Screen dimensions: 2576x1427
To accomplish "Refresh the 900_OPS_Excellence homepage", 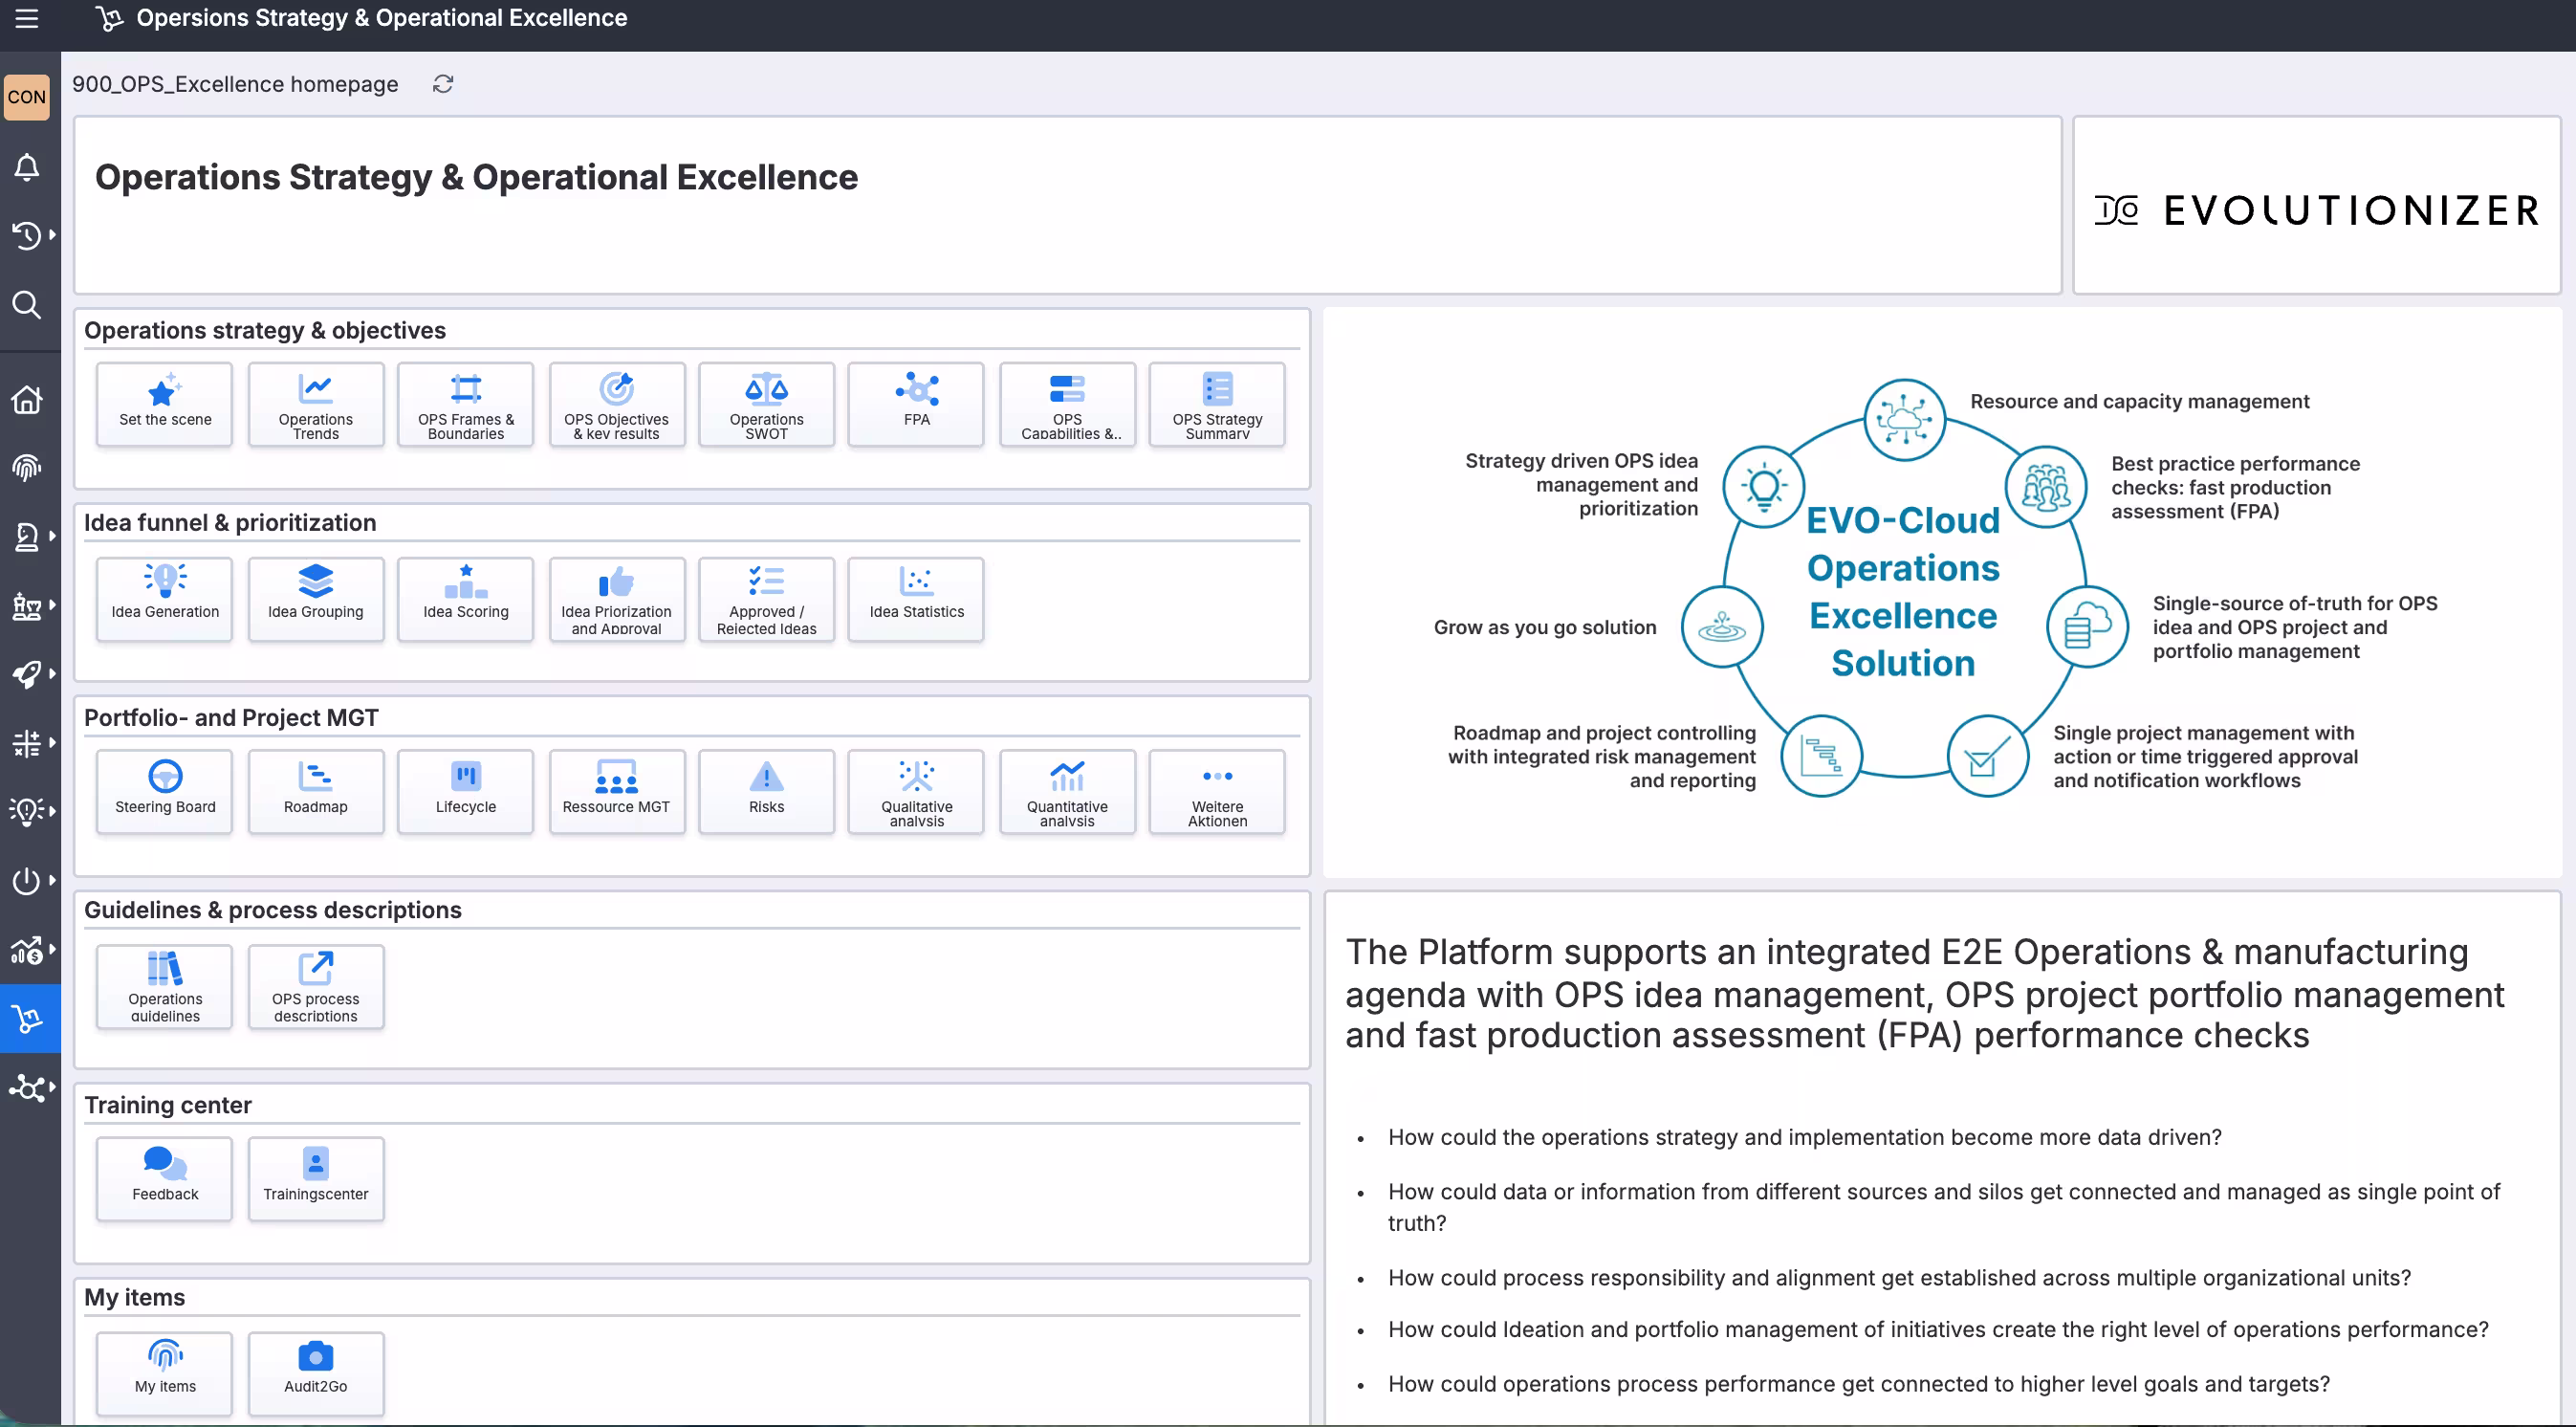I will pos(443,84).
